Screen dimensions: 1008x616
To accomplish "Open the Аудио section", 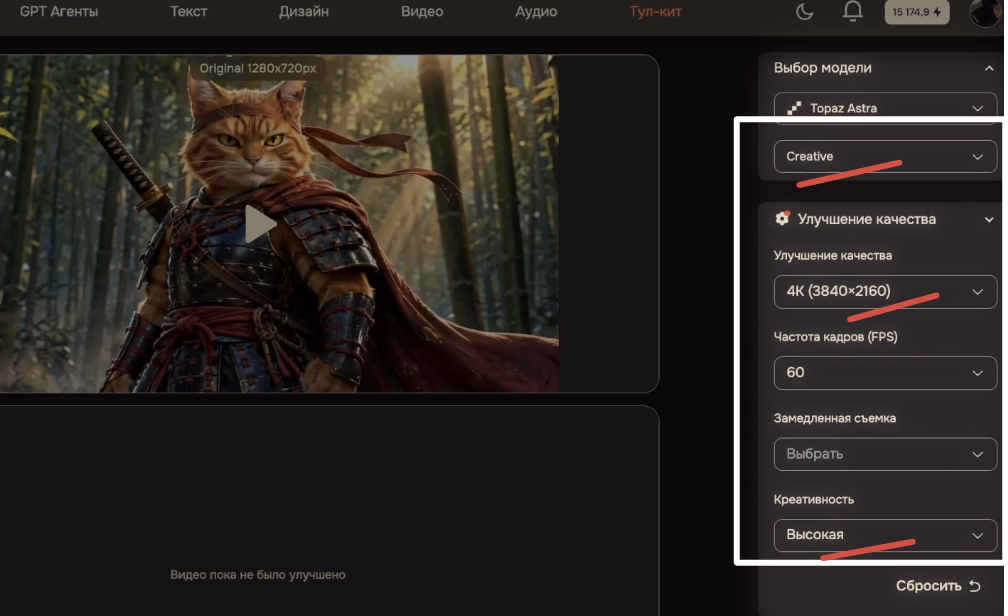I will (536, 12).
